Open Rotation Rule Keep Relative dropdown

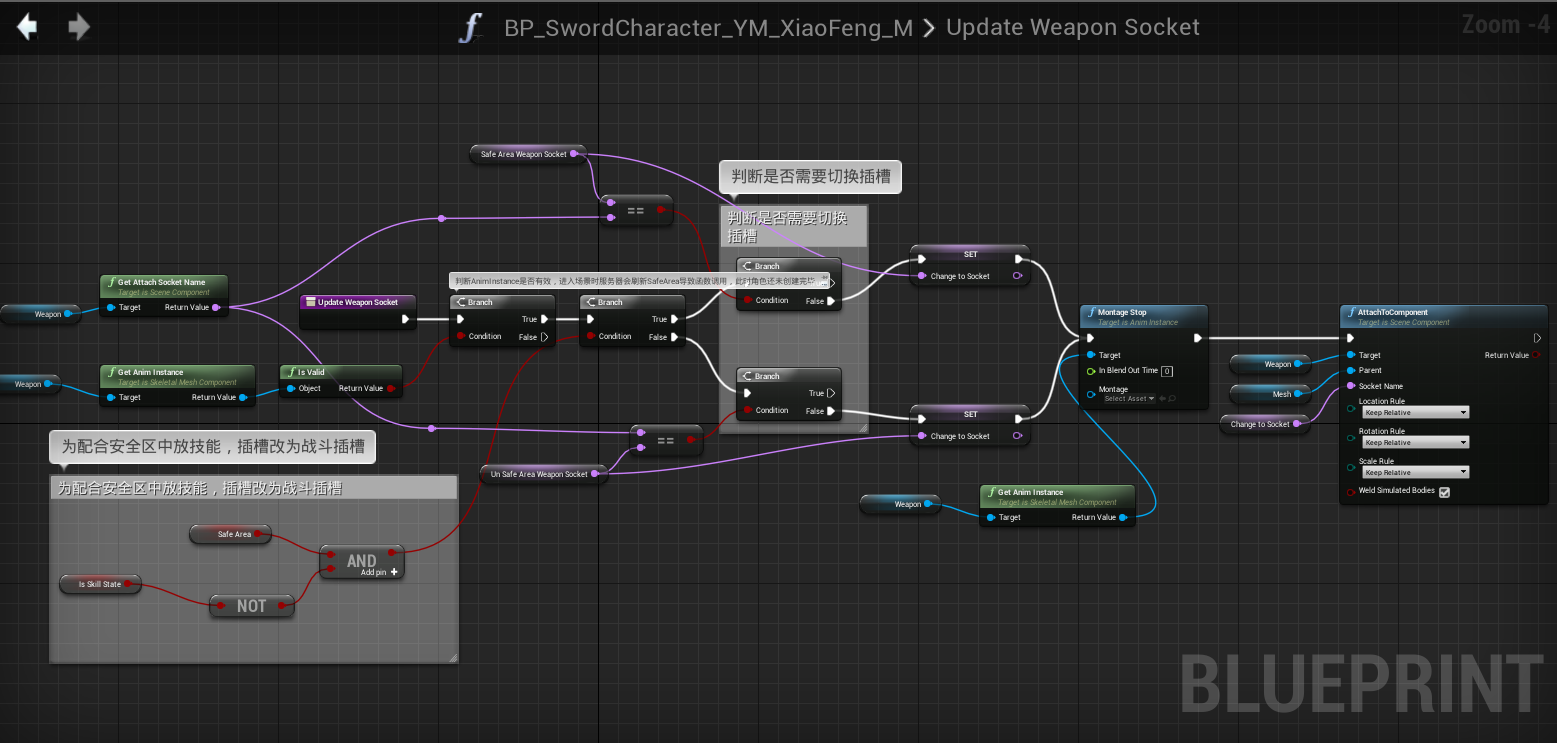[1416, 442]
